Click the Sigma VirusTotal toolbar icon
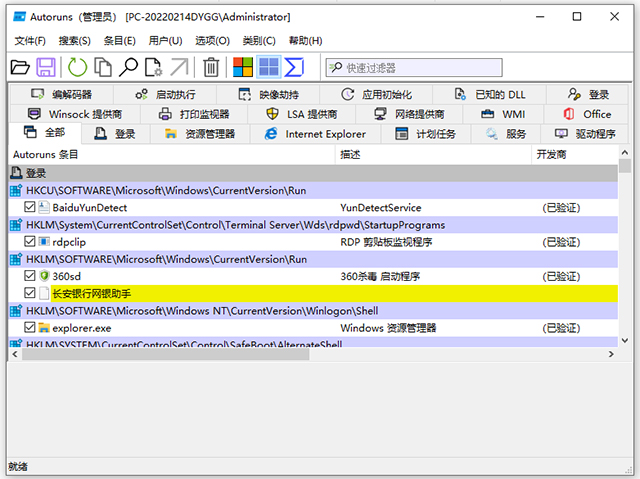The image size is (640, 479). [294, 67]
